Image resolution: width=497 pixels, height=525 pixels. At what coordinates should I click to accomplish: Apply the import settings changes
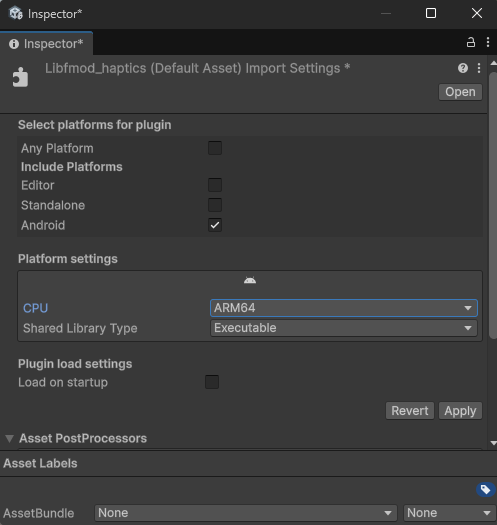coord(460,411)
